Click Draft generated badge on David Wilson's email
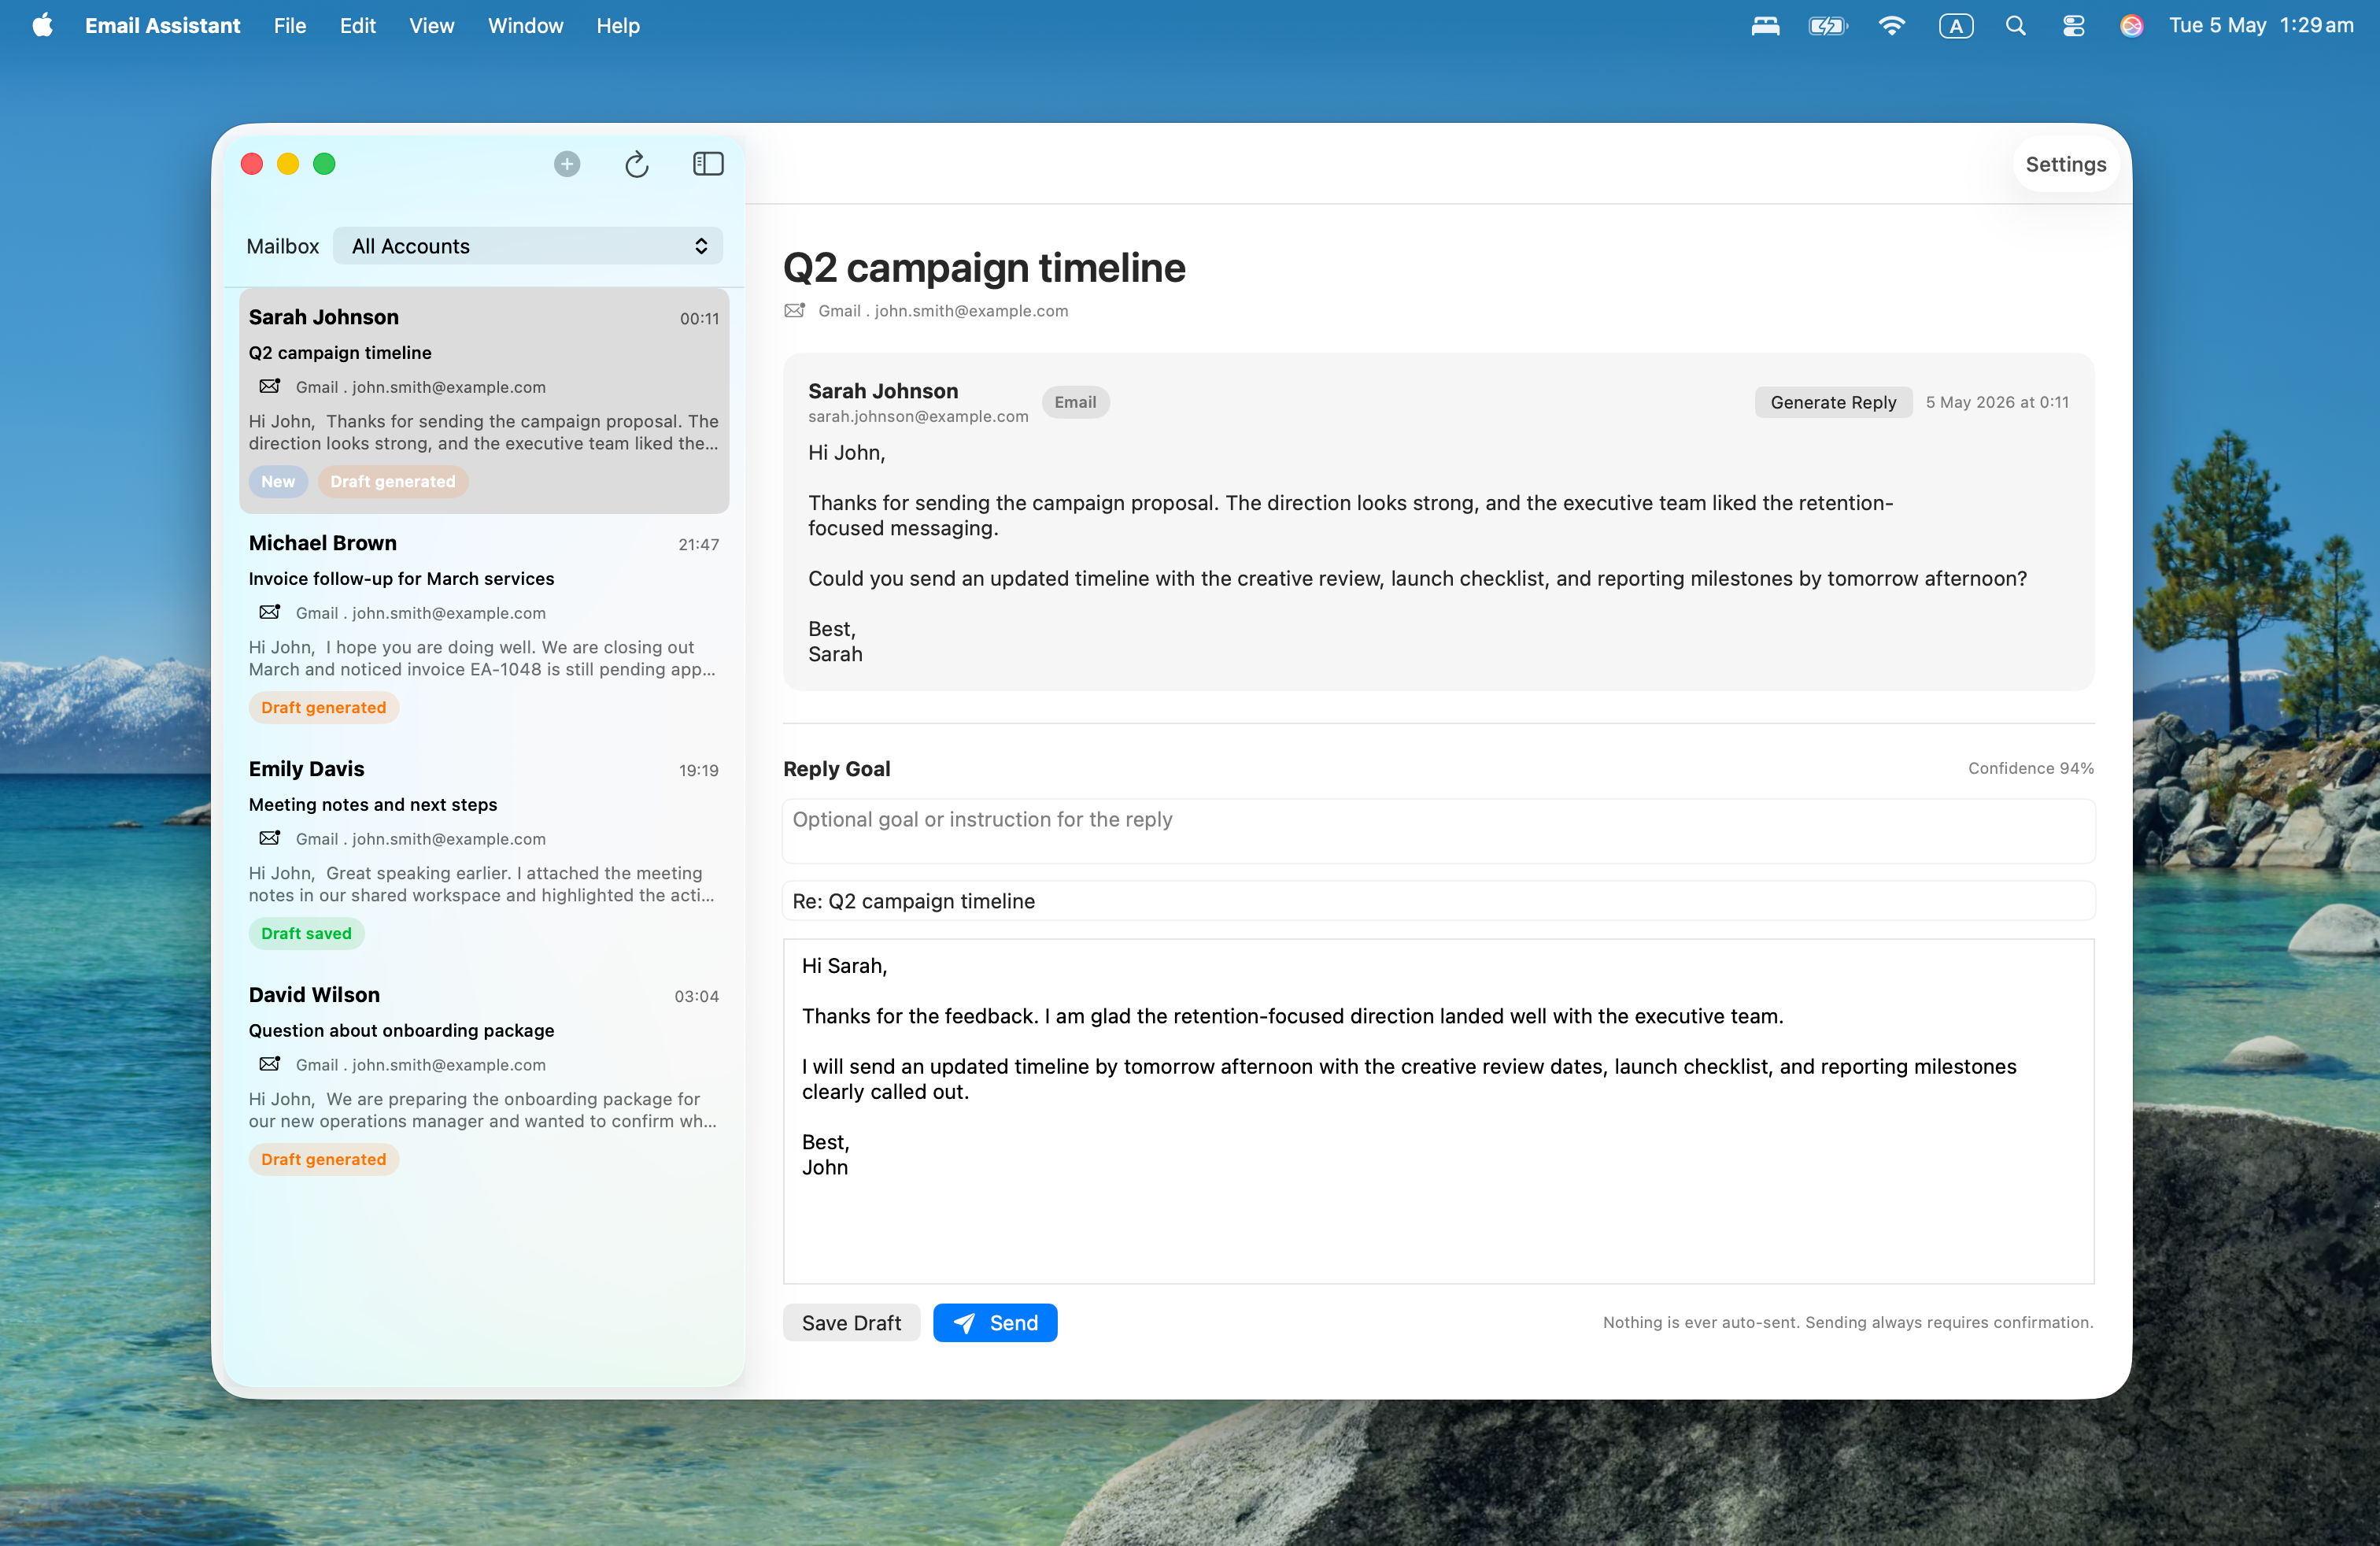2380x1546 pixels. tap(324, 1159)
